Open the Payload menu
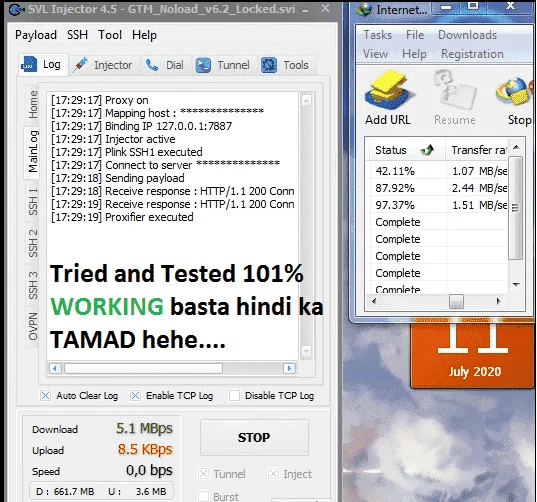This screenshot has height=502, width=537. pyautogui.click(x=36, y=35)
